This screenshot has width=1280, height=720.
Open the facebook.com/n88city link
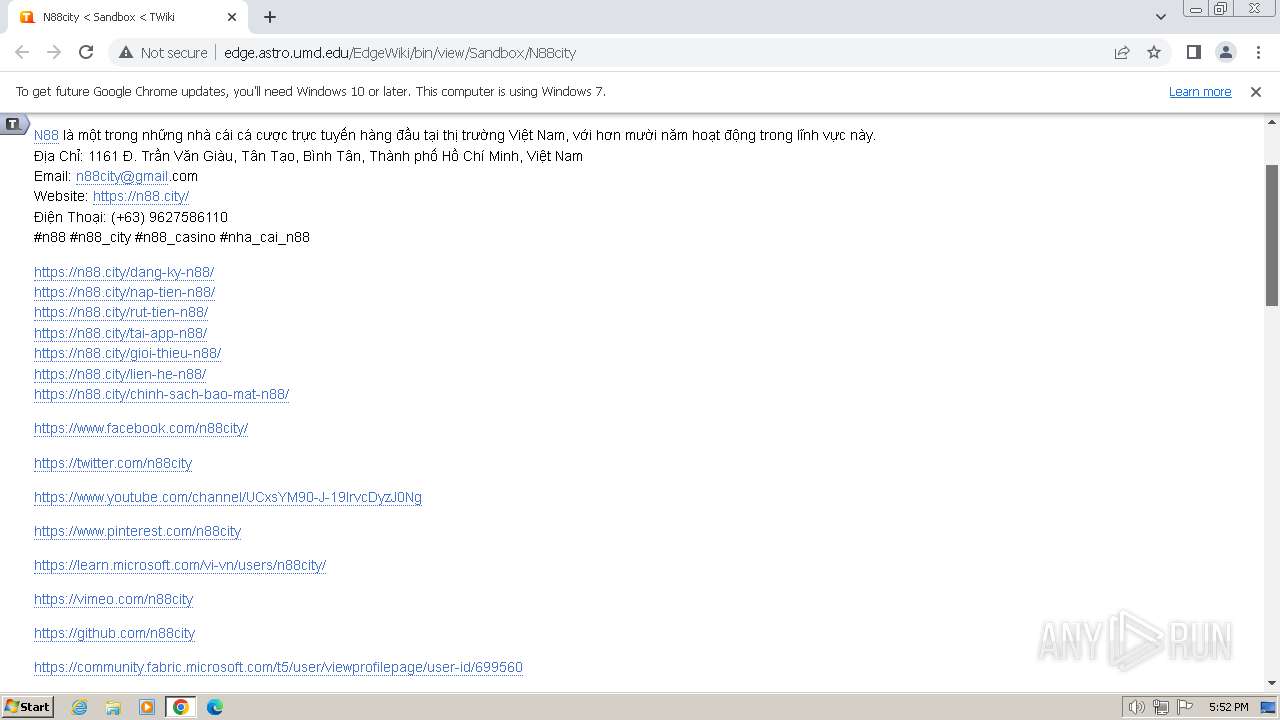coord(141,428)
